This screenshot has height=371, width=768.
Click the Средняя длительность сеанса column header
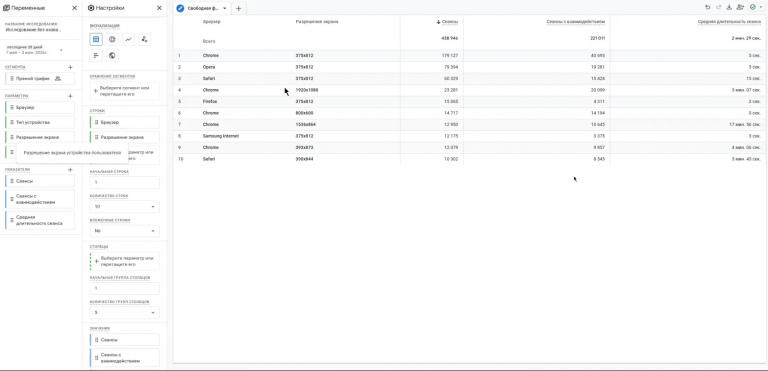(x=729, y=22)
